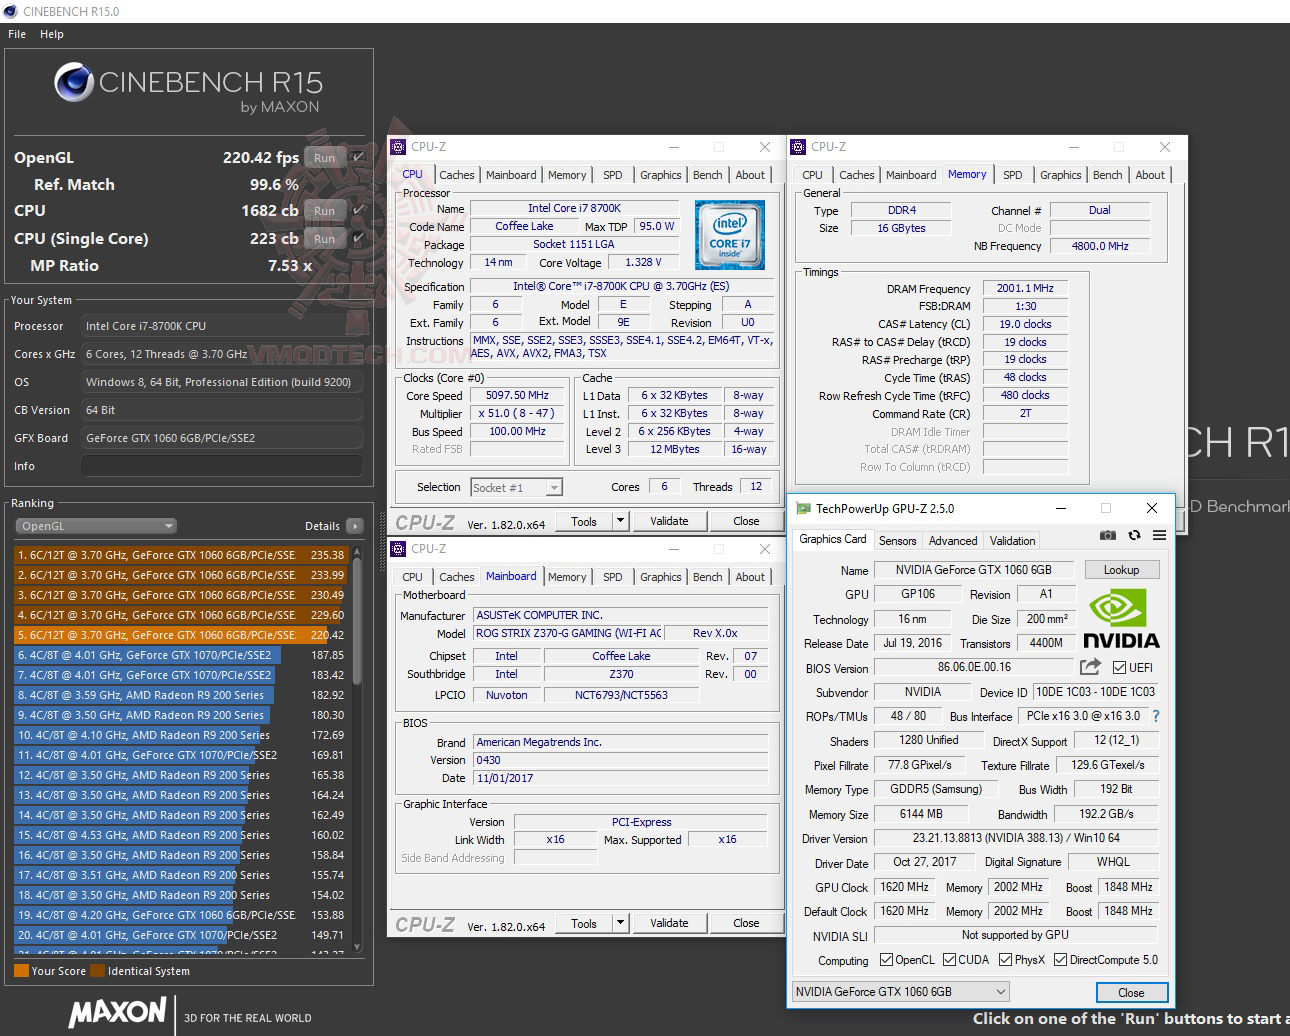Click Lookup in GPU-Z
The image size is (1290, 1036).
(x=1121, y=569)
